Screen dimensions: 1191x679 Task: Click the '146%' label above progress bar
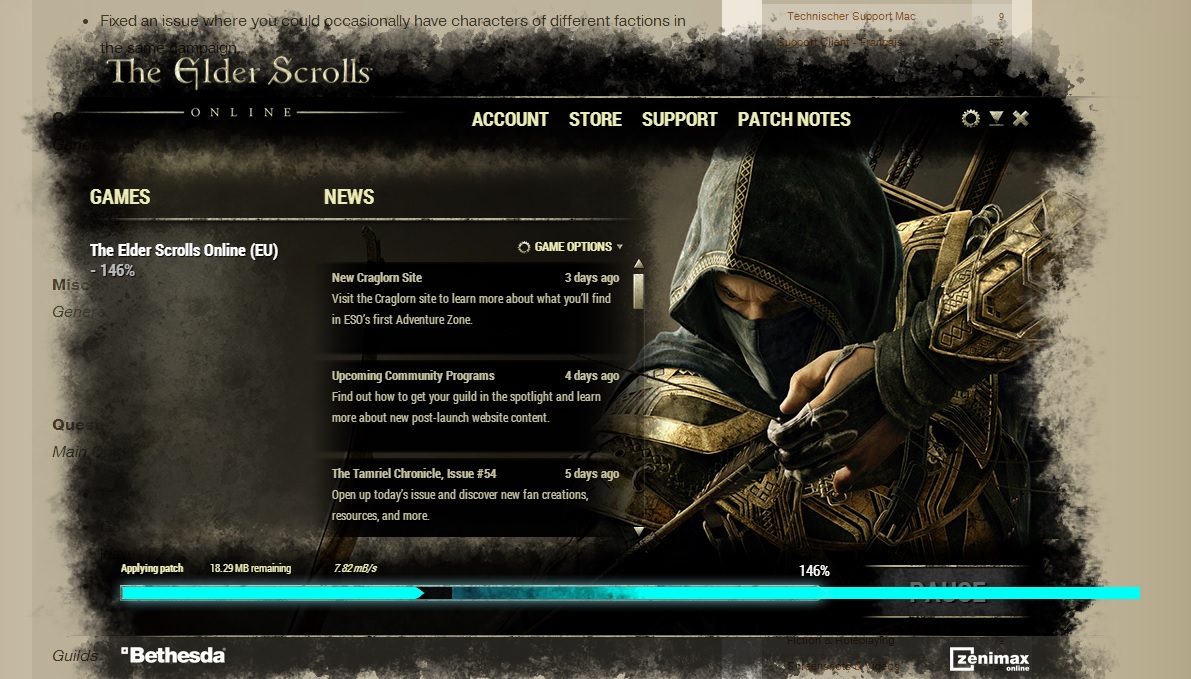click(814, 570)
